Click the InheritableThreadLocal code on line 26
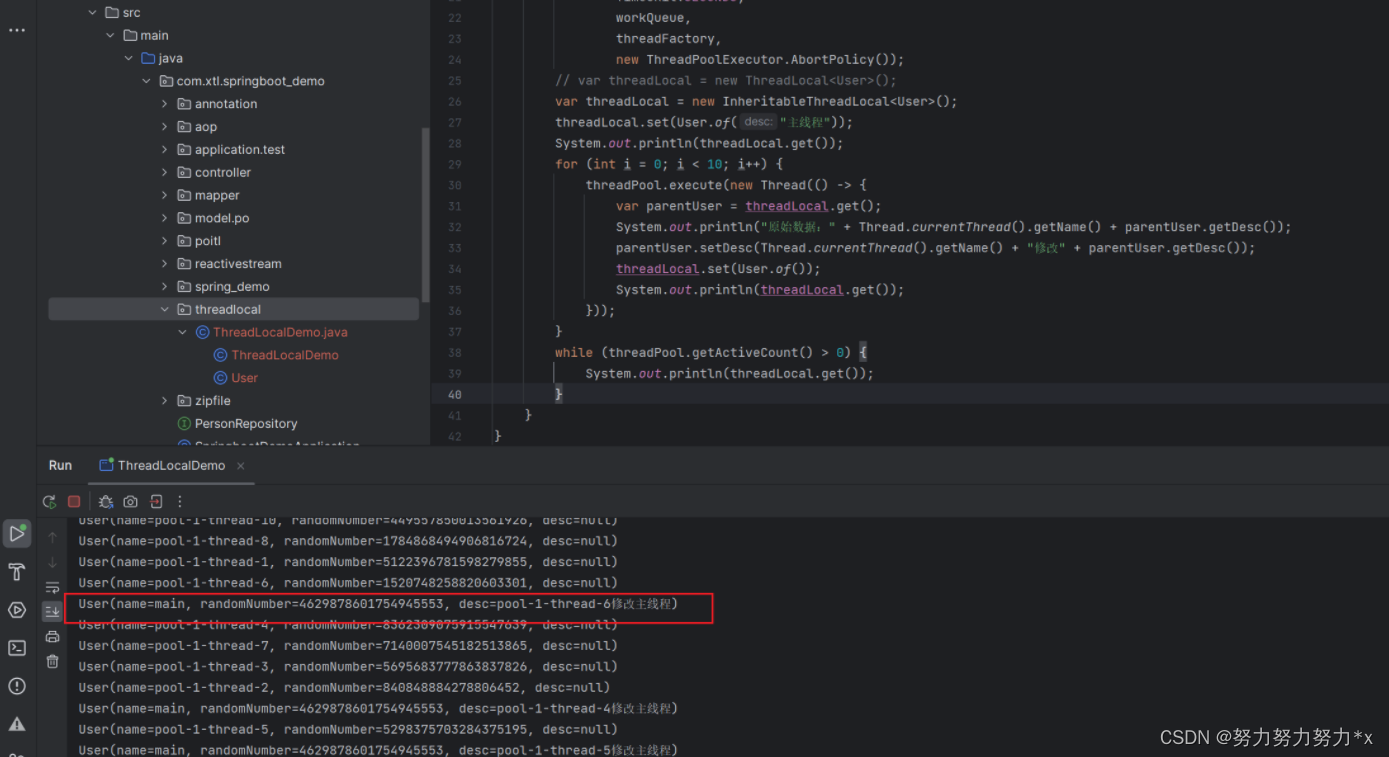This screenshot has height=757, width=1389. pos(756,102)
